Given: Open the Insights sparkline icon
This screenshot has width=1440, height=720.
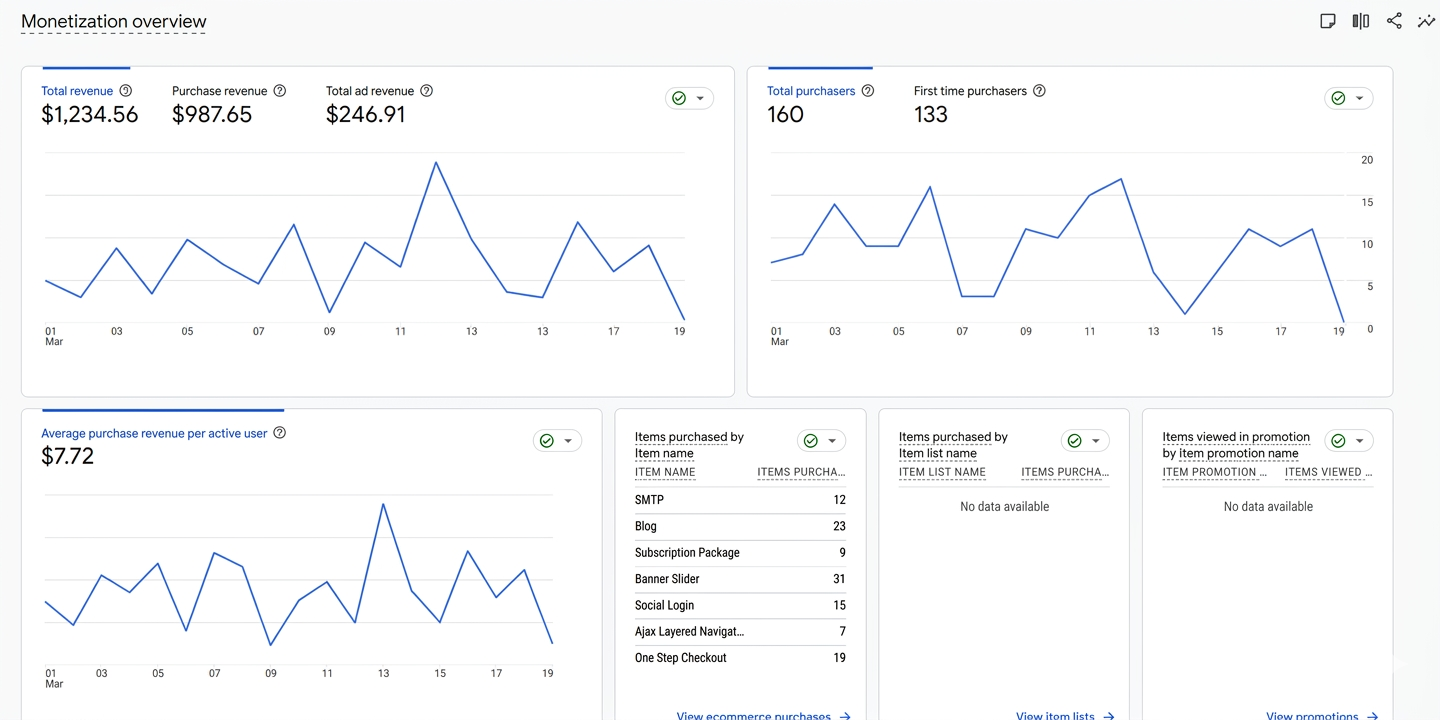Looking at the screenshot, I should click(1426, 20).
